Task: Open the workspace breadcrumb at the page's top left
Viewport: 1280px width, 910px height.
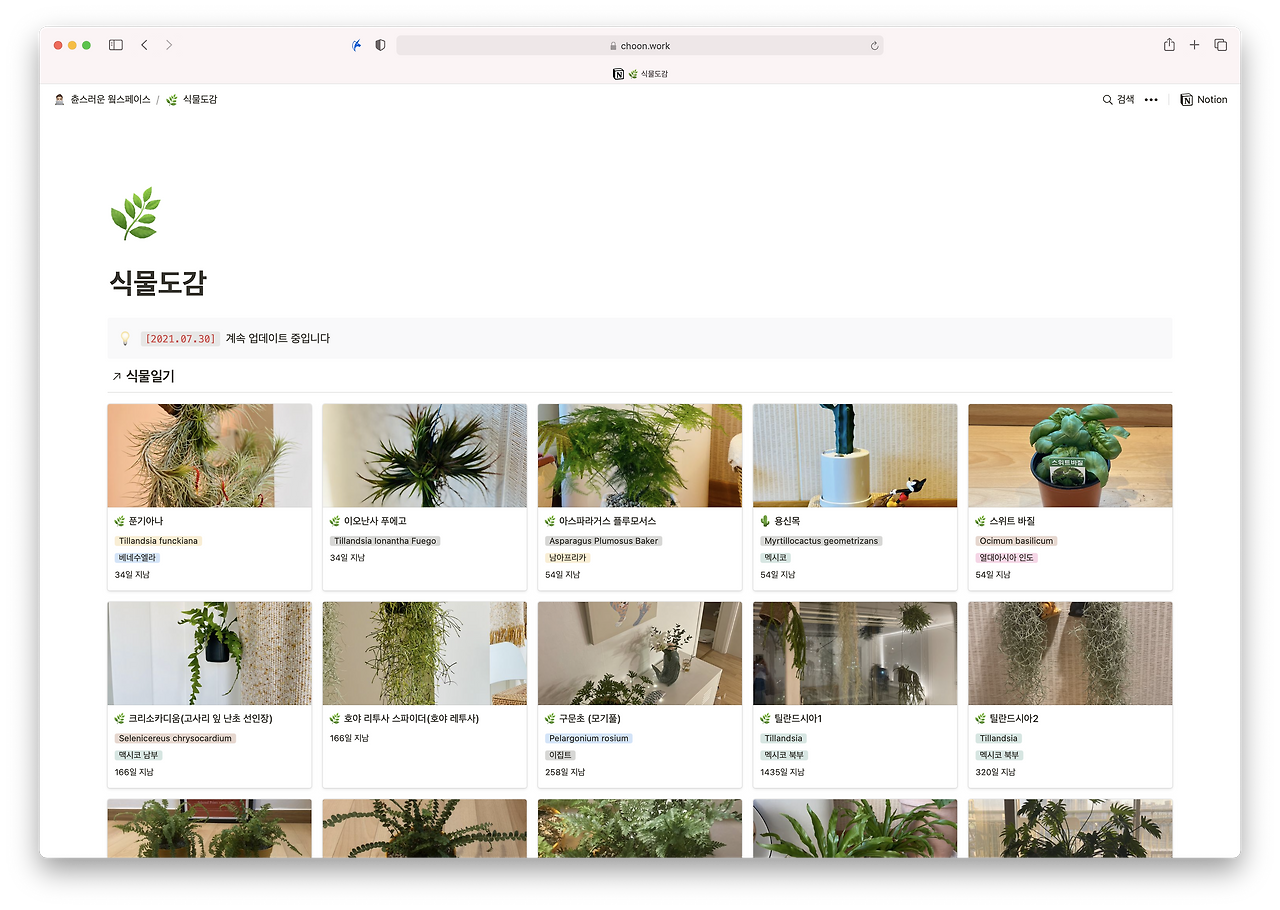Action: pyautogui.click(x=102, y=100)
